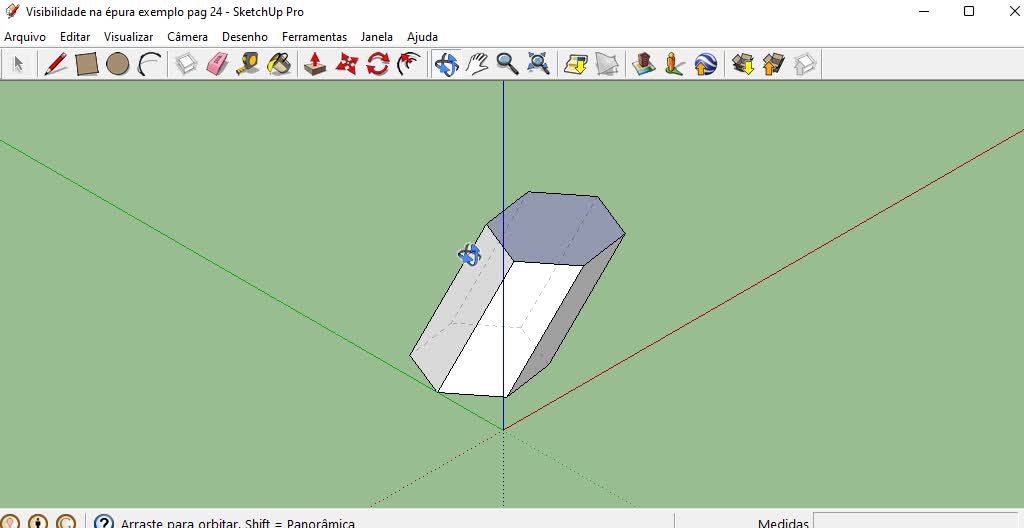Click the Make Component icon
The height and width of the screenshot is (528, 1024).
tap(186, 64)
